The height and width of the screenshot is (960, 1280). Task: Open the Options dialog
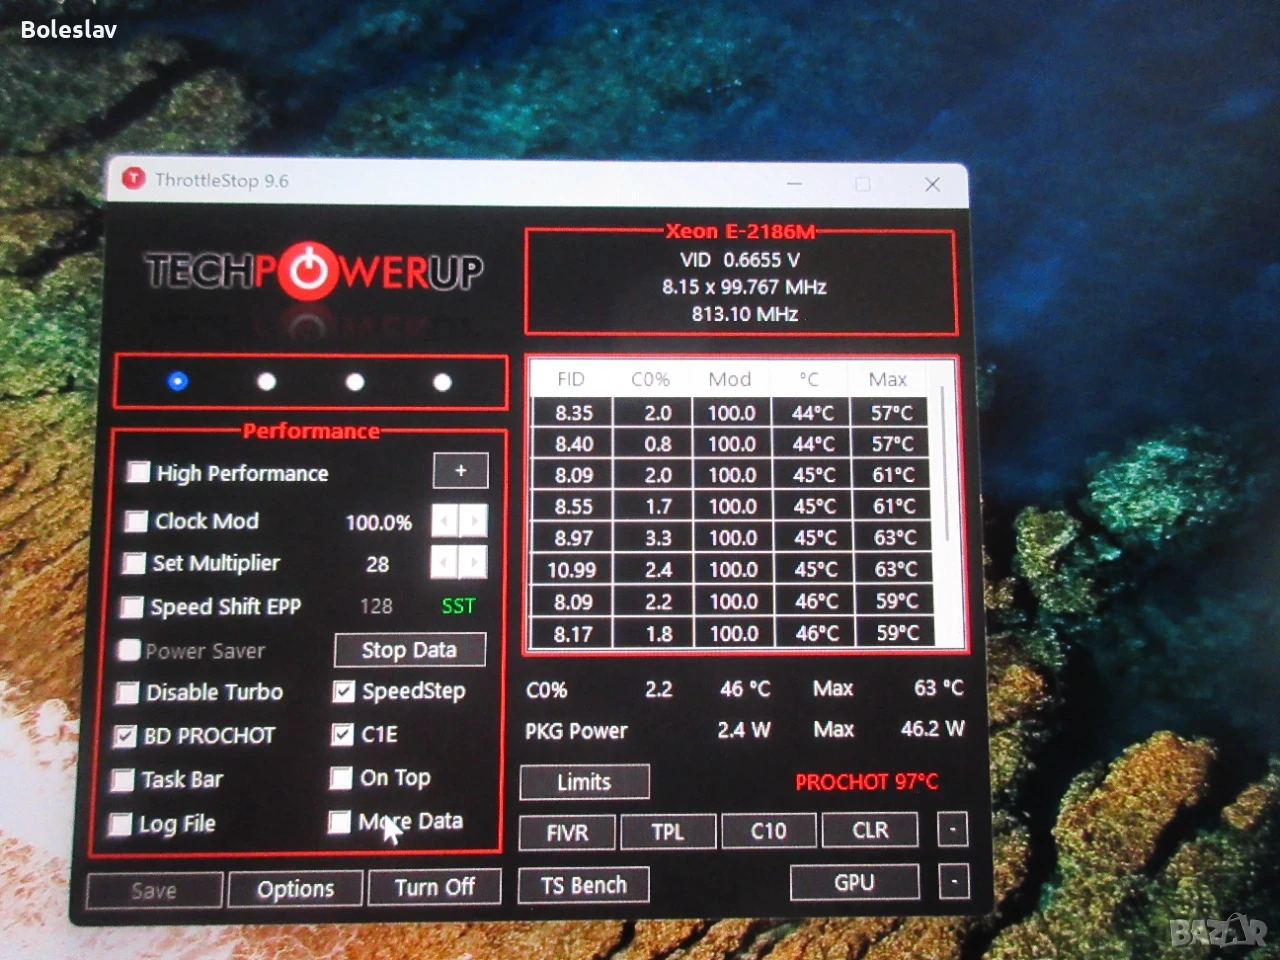(296, 889)
